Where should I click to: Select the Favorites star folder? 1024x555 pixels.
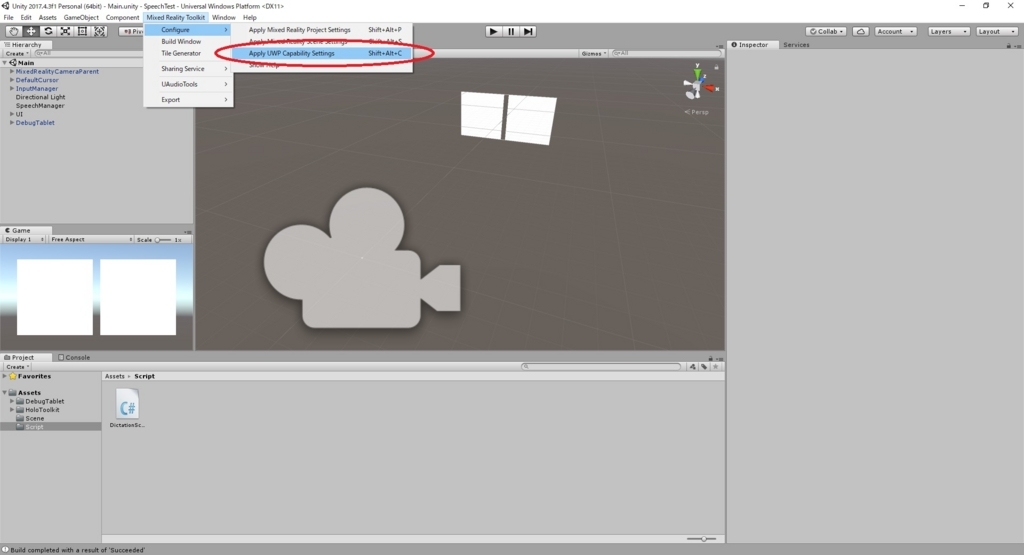29,376
